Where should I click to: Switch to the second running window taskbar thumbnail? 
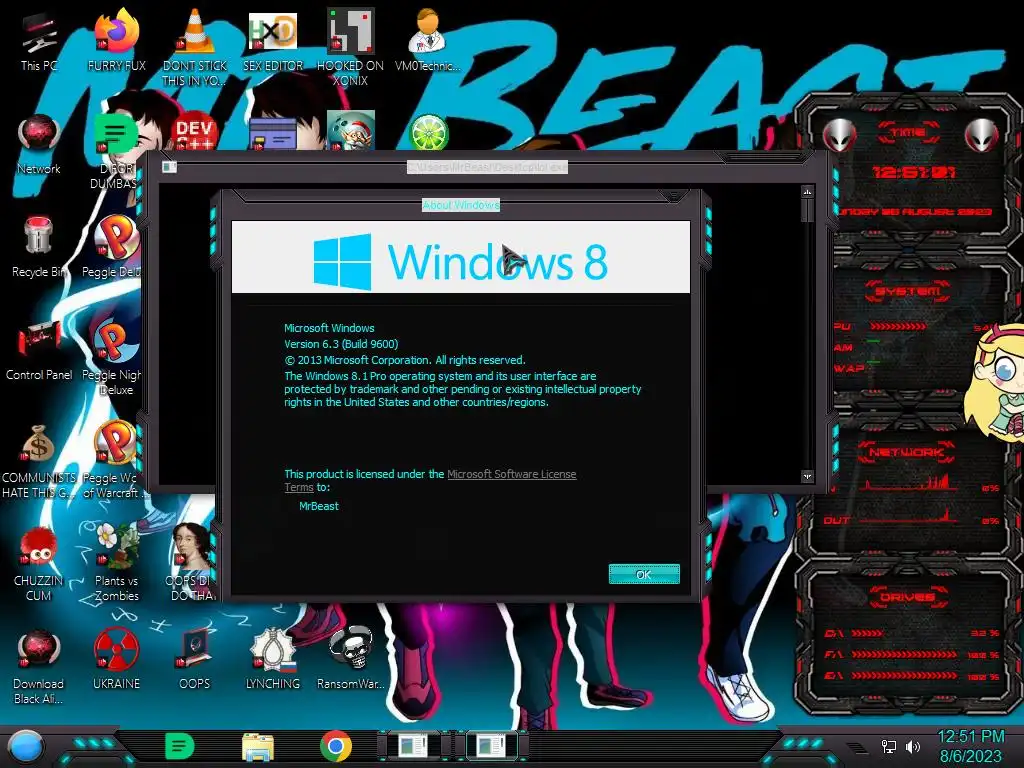click(491, 746)
